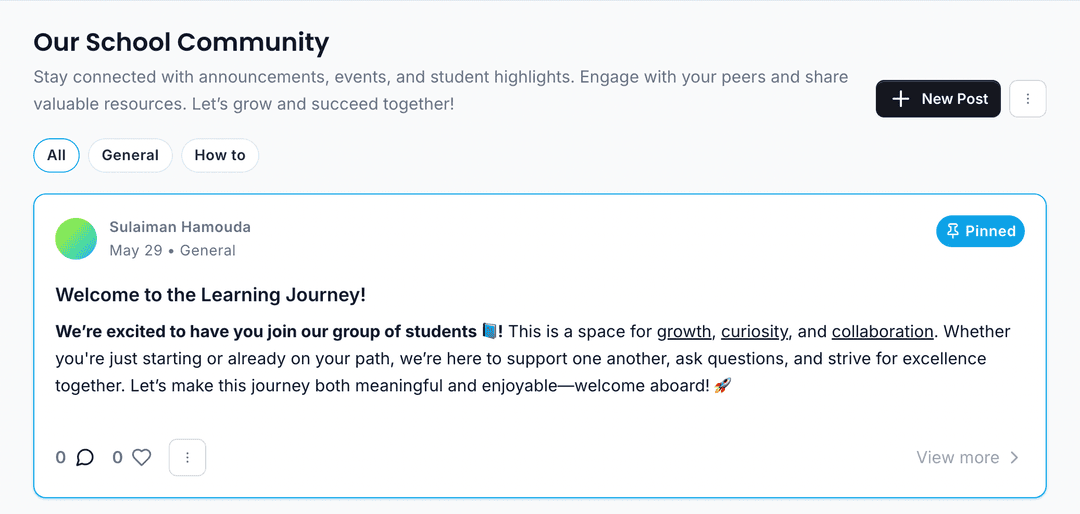Click Sulaiman Hamouda's green avatar

pos(76,239)
